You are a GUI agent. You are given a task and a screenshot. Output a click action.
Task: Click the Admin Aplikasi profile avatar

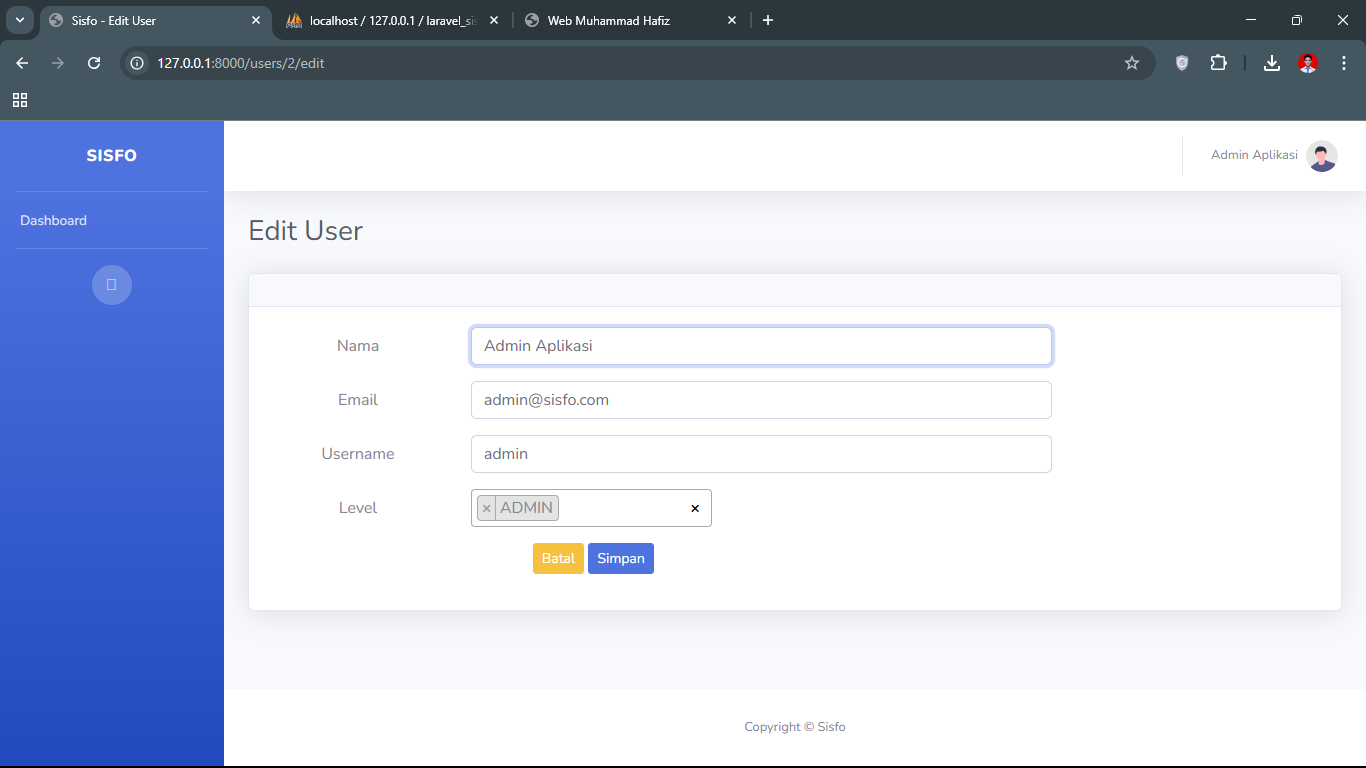click(x=1321, y=156)
